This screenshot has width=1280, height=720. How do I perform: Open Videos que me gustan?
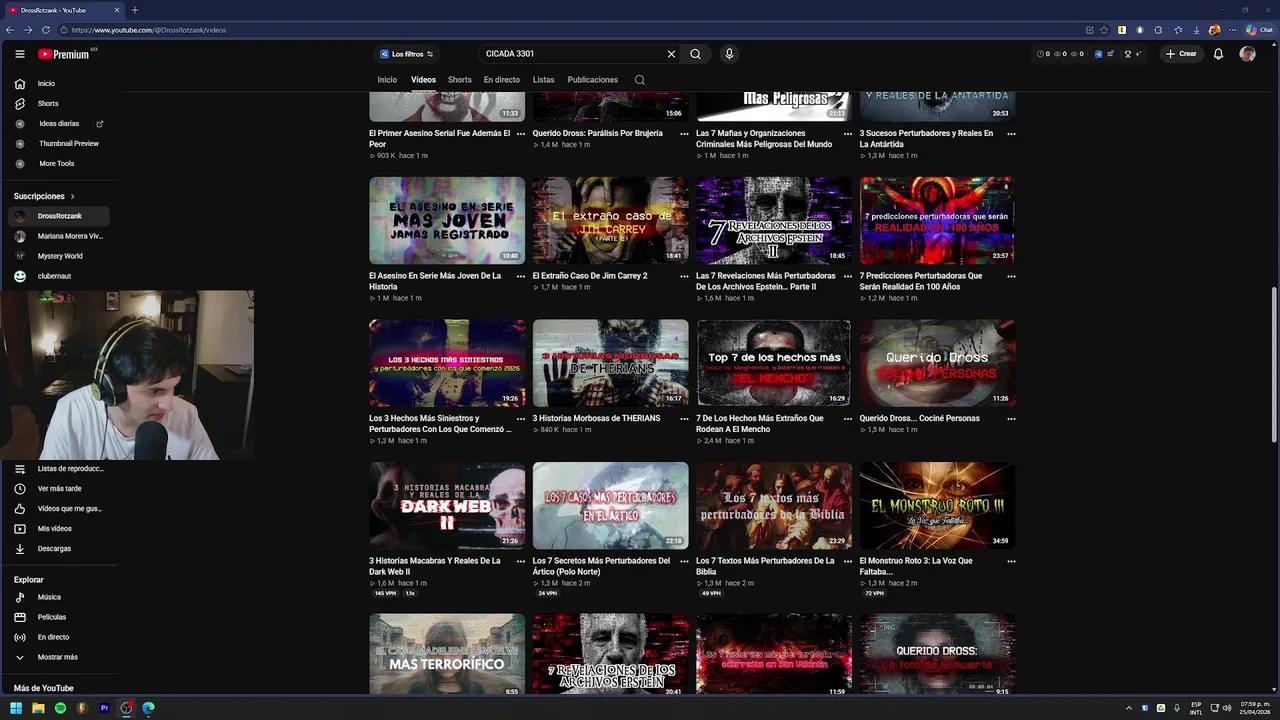click(x=60, y=509)
